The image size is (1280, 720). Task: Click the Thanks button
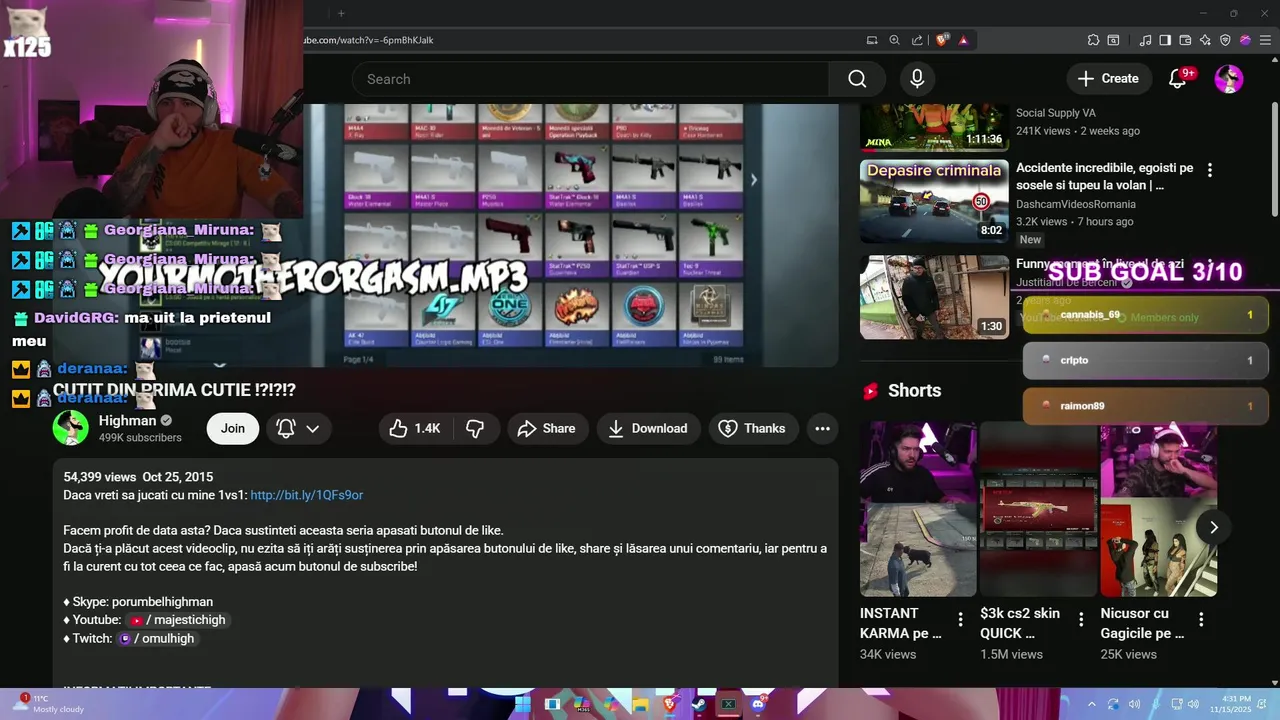pos(753,428)
